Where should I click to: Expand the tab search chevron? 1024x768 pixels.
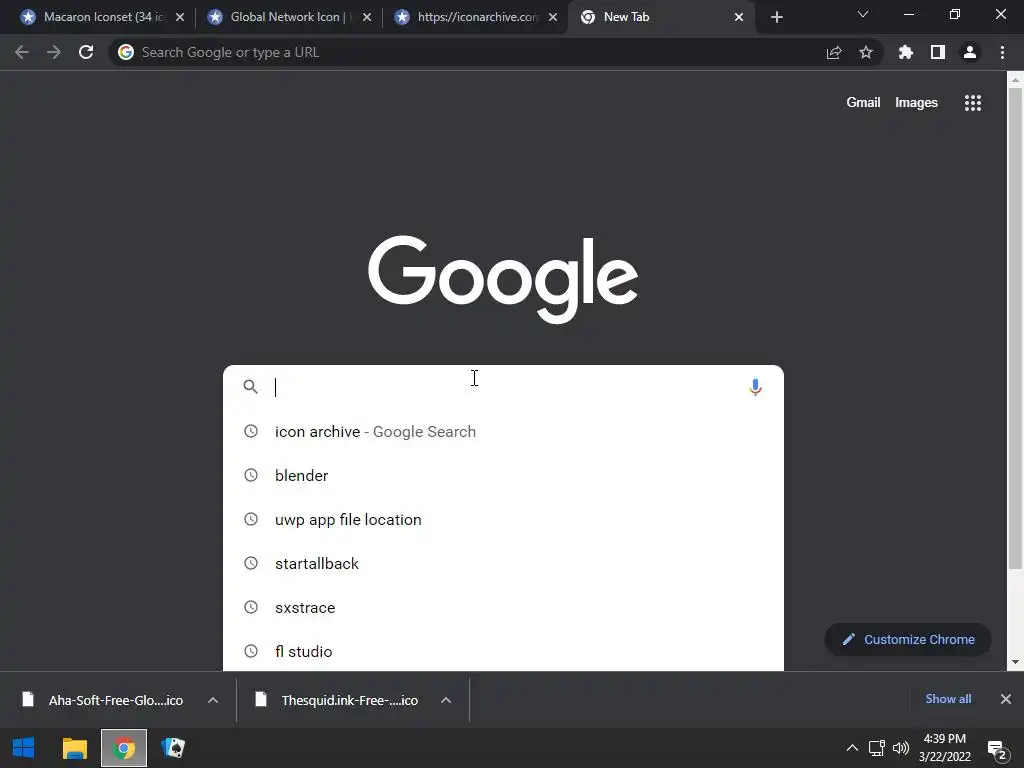tap(863, 14)
